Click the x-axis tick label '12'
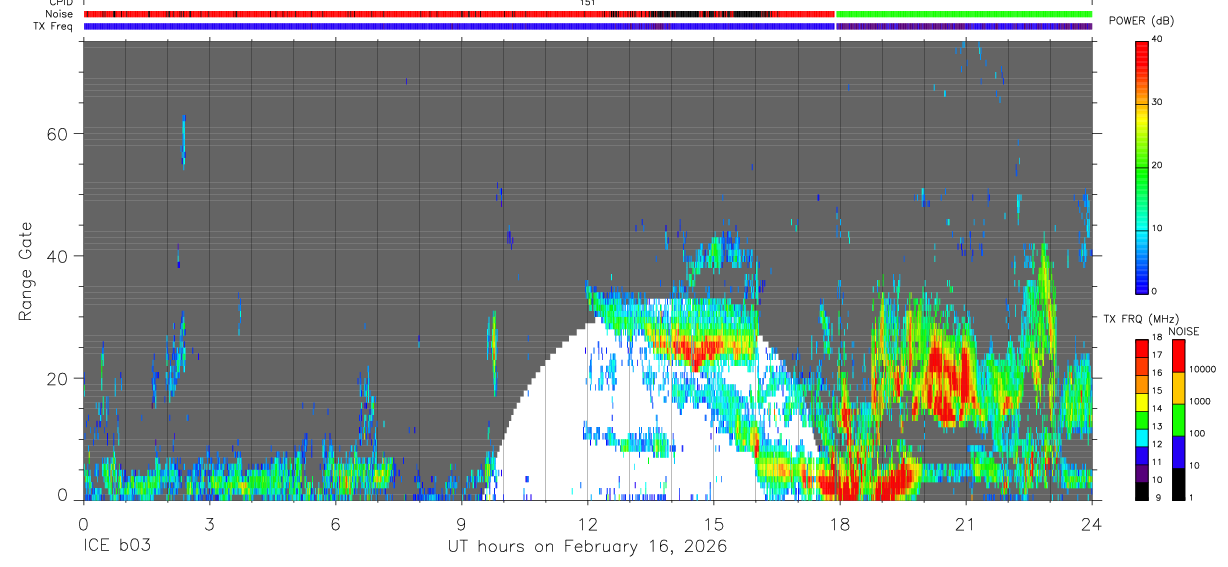Viewport: 1228px width, 567px height. pos(587,524)
